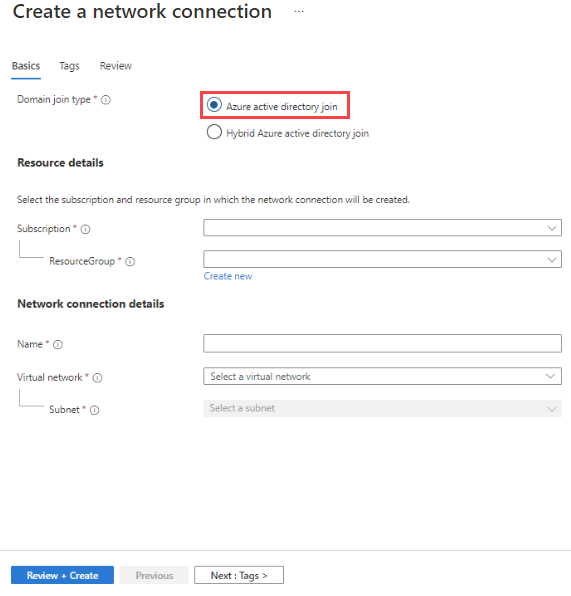
Task: Click the Review + Create button
Action: [x=62, y=575]
